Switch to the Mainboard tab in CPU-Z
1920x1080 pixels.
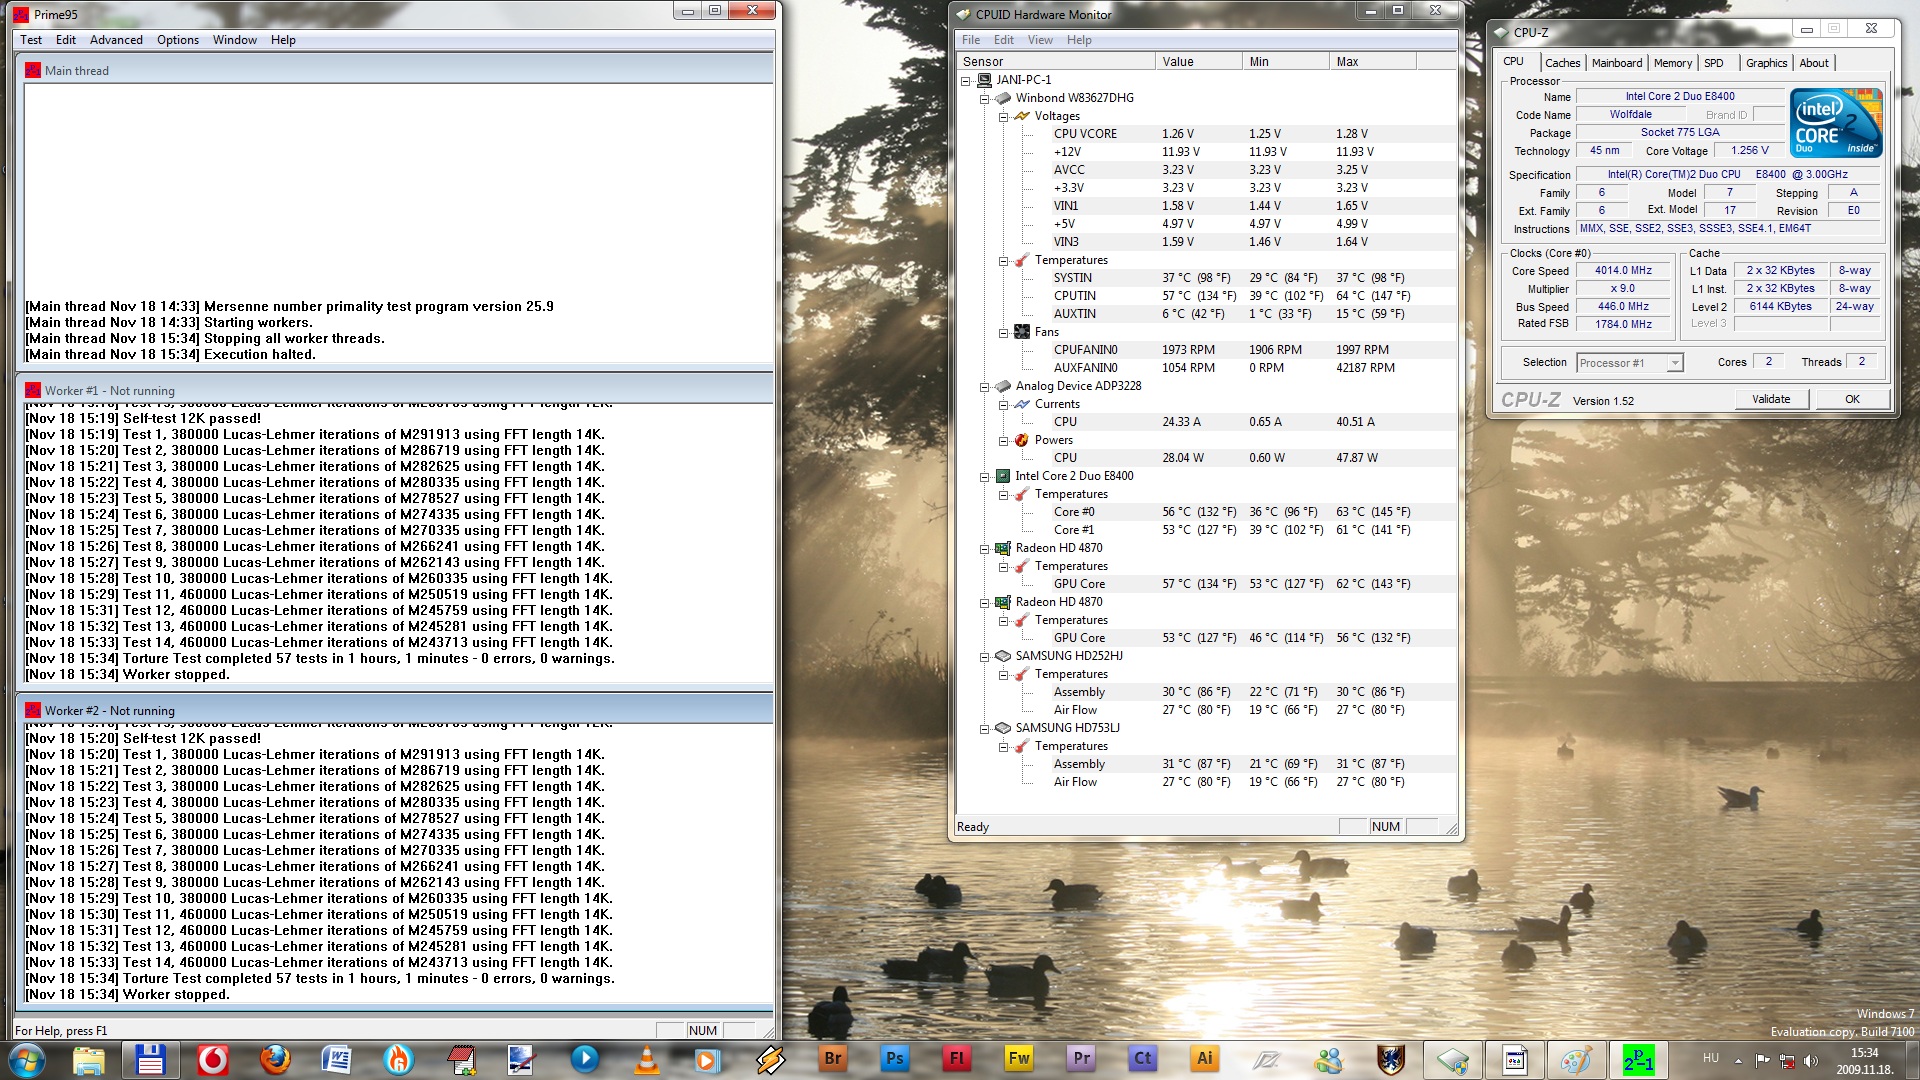(x=1616, y=63)
